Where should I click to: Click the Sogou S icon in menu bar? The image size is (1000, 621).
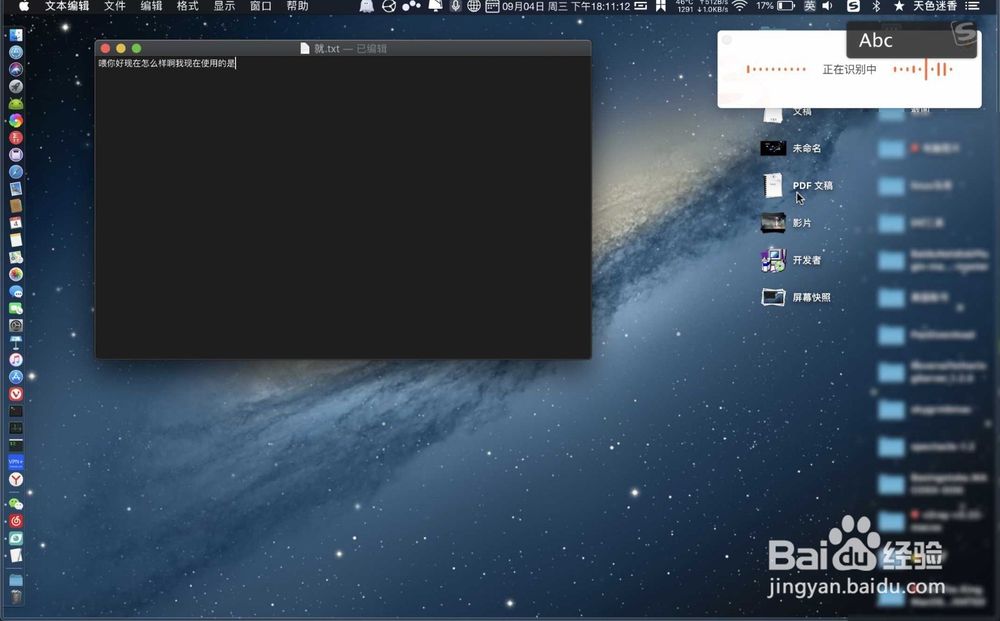point(853,6)
